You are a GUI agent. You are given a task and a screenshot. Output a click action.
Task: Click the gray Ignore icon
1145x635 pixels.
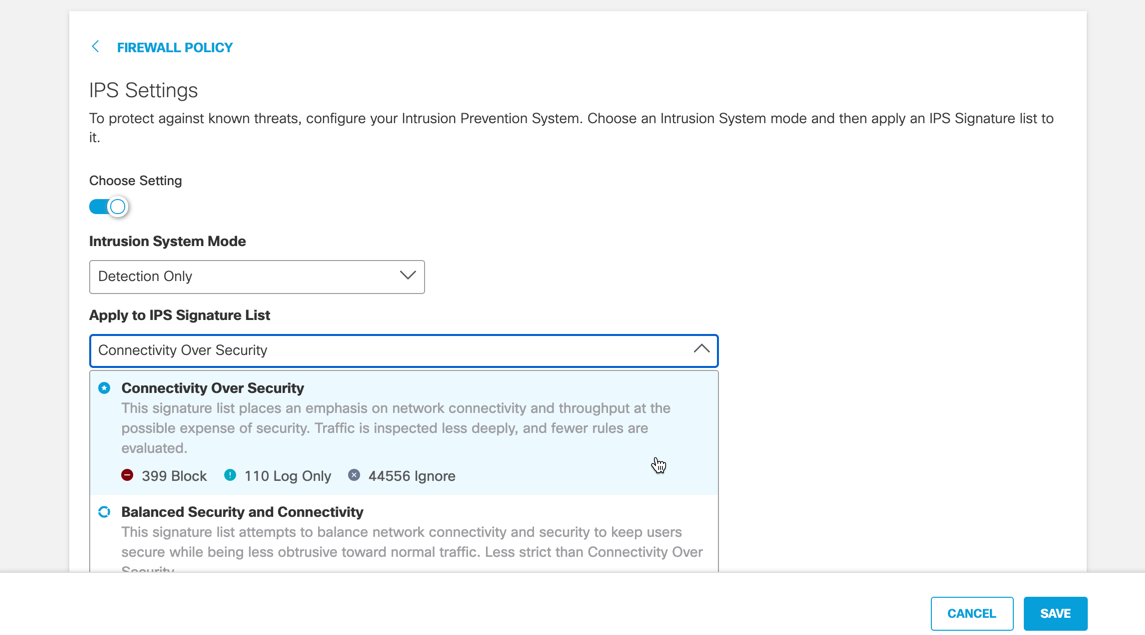click(353, 475)
